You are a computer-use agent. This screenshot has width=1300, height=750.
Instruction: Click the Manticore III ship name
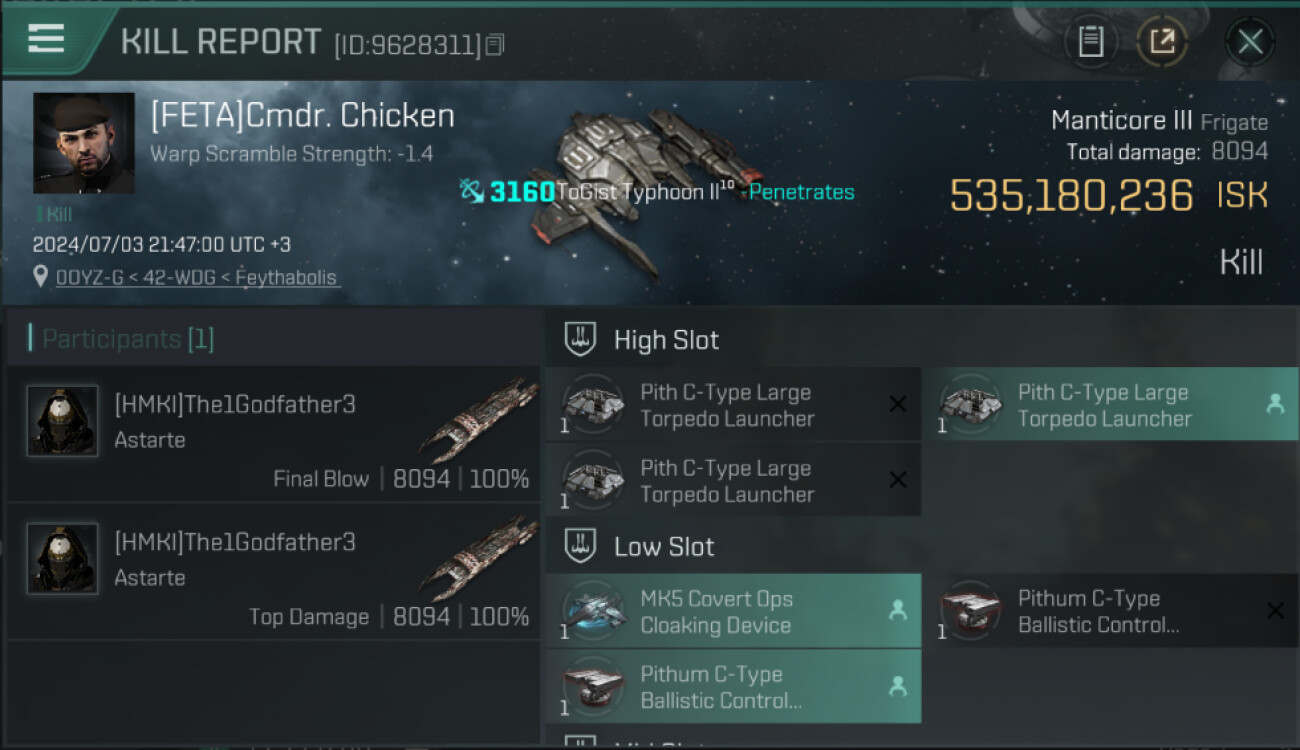coord(1122,121)
